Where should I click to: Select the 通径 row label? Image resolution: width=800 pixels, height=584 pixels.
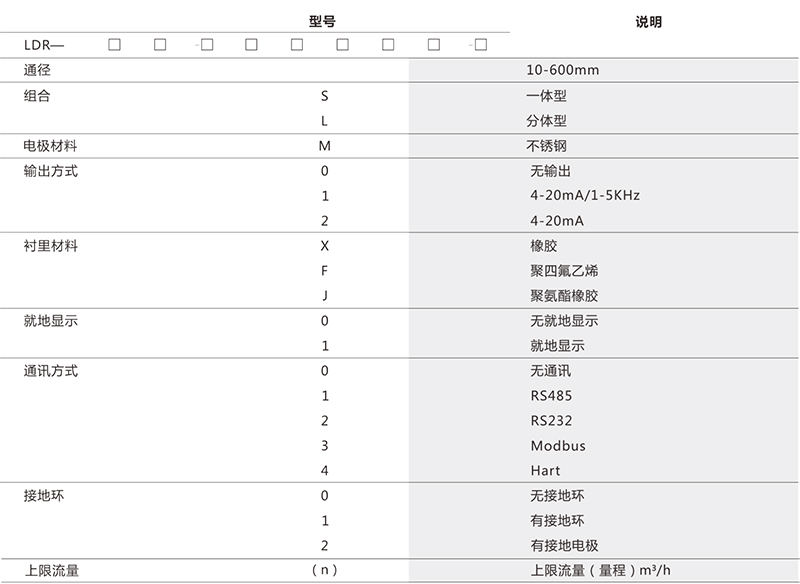37,70
